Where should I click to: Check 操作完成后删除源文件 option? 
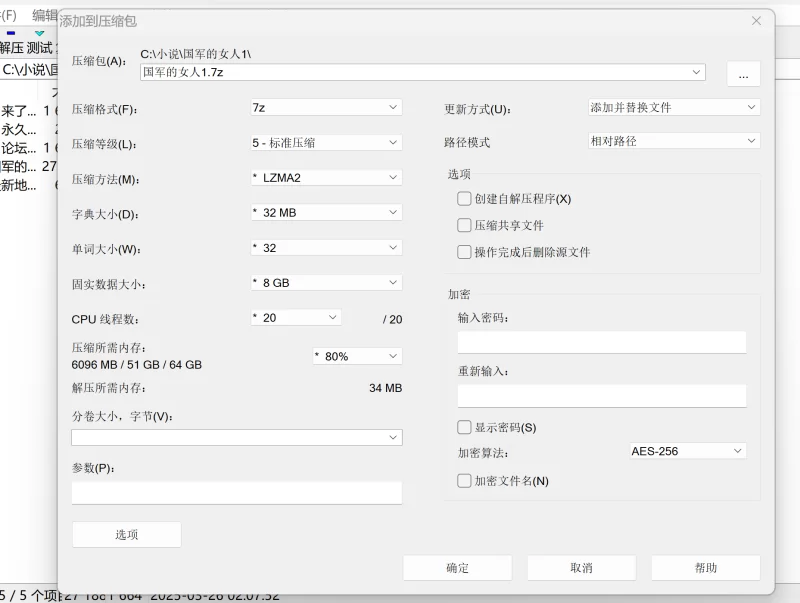point(464,252)
